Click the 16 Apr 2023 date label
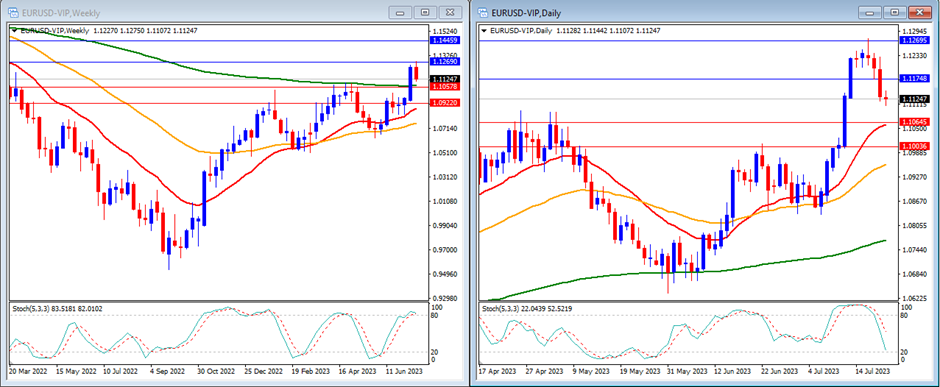Viewport: 940px width, 387px height. tap(357, 371)
